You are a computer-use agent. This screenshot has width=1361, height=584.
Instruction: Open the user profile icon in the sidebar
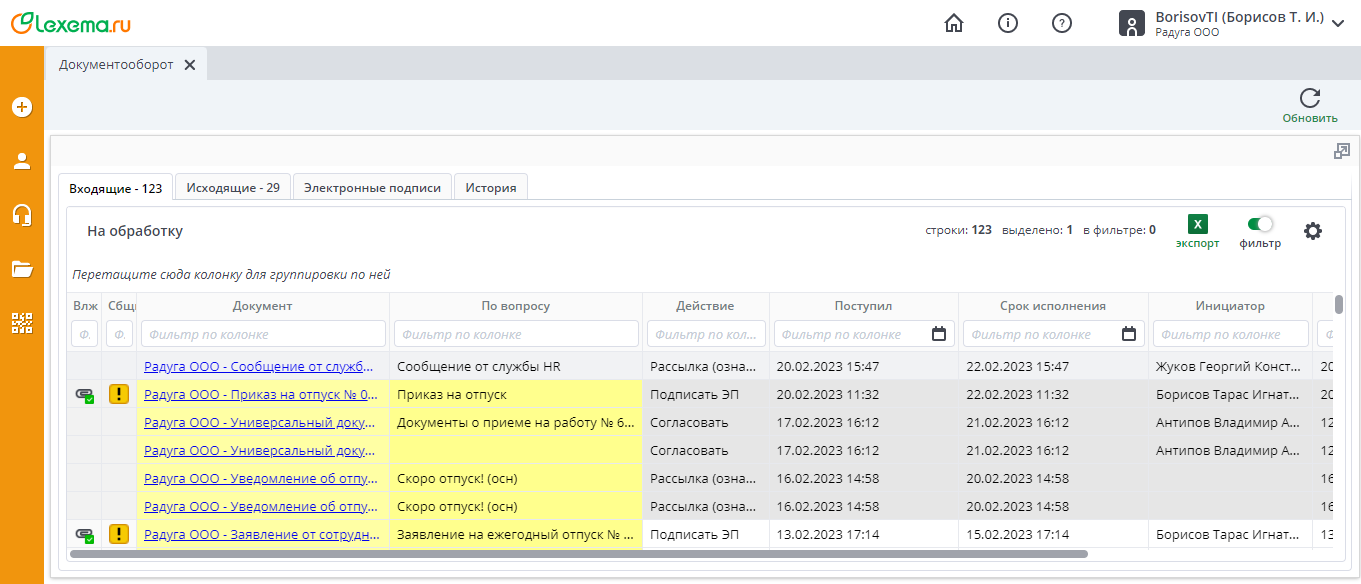(22, 161)
